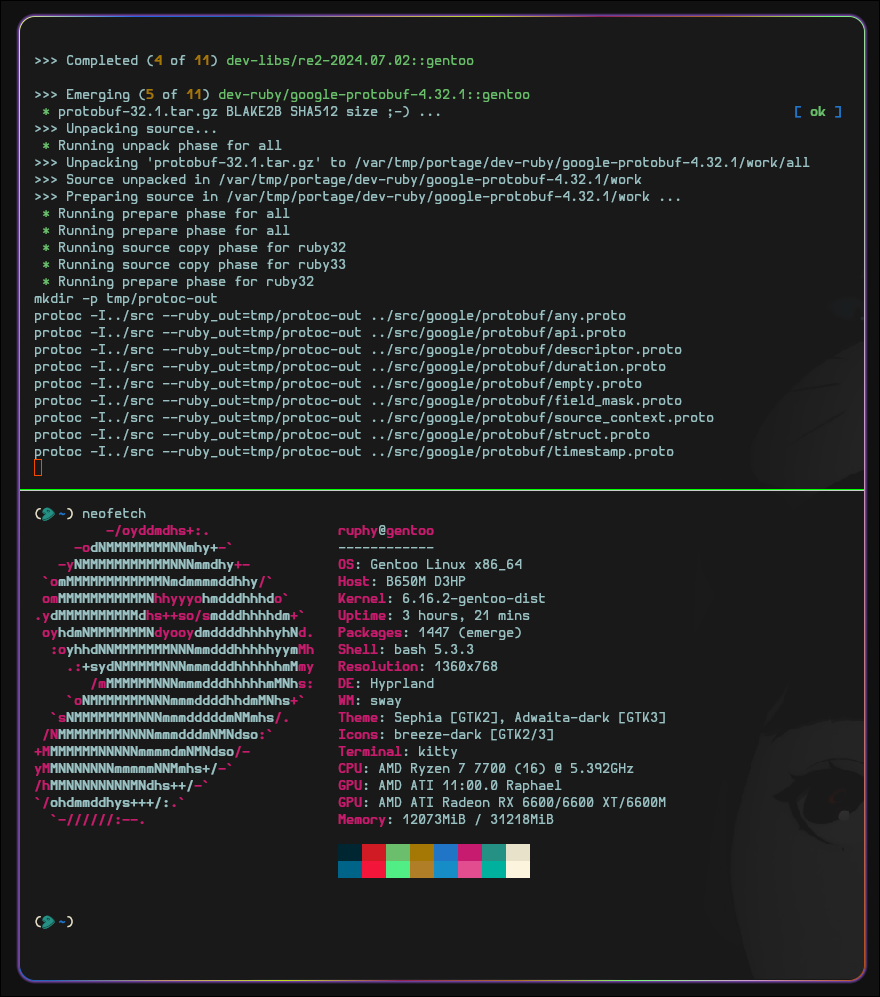
Task: Click the 'Preparing source in' line
Action: tap(357, 197)
